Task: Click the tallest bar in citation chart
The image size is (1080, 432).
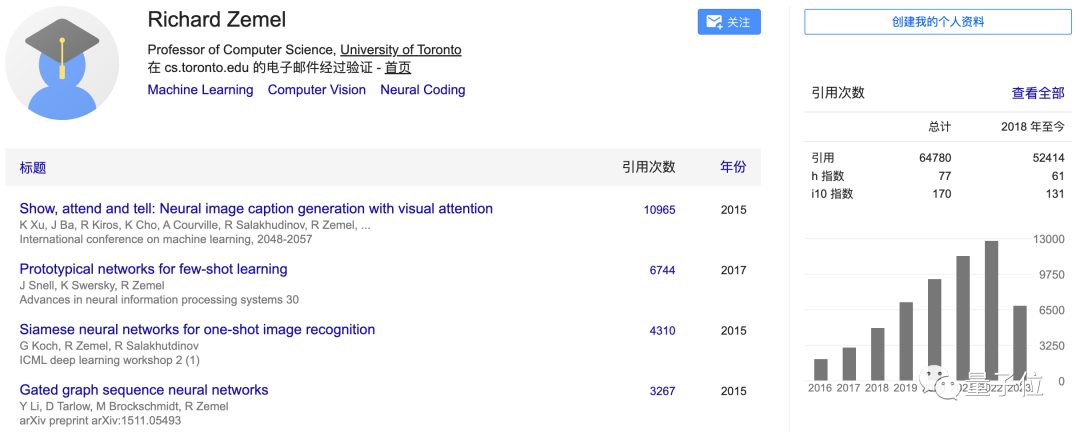Action: (991, 310)
